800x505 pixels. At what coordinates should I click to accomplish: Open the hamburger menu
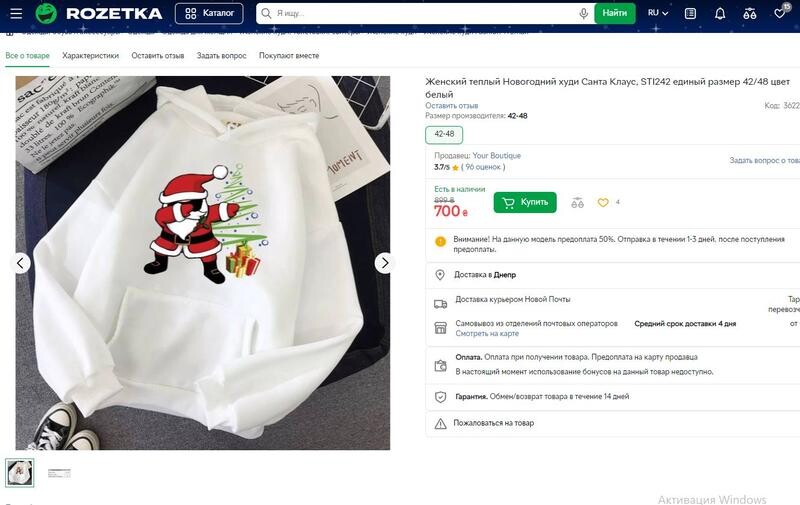[16, 13]
